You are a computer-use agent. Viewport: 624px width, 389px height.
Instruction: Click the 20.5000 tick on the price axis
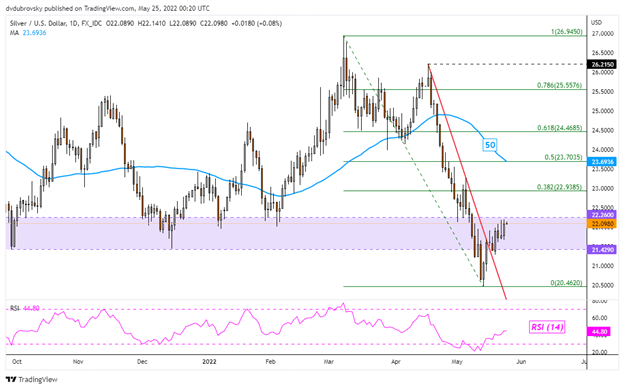click(602, 285)
